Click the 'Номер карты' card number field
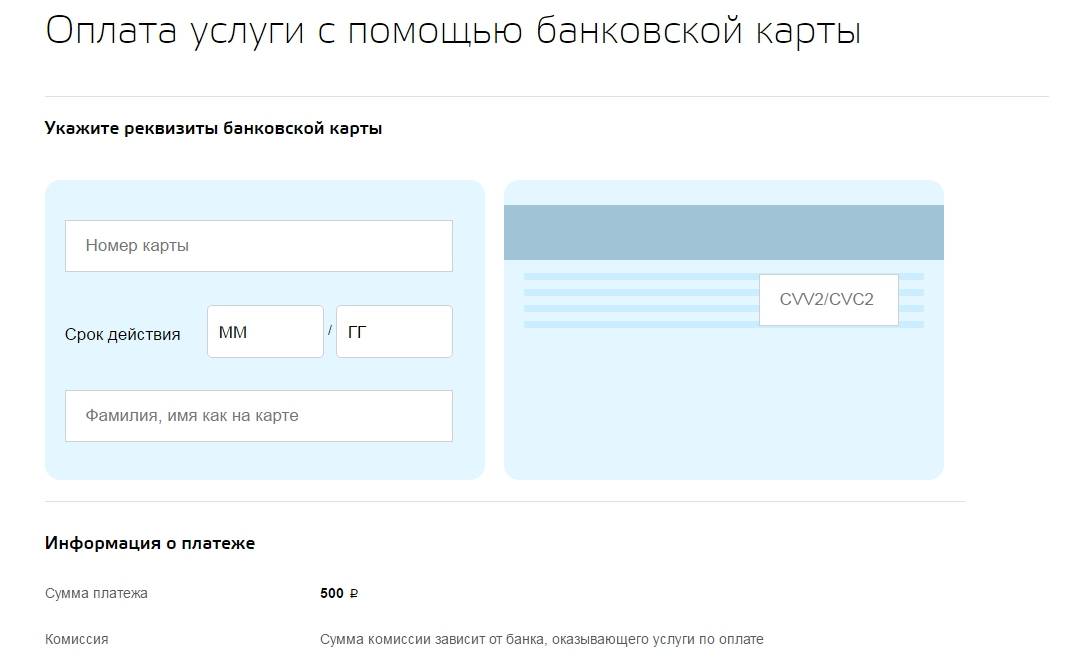Screen dimensions: 1078x665 (x=258, y=246)
